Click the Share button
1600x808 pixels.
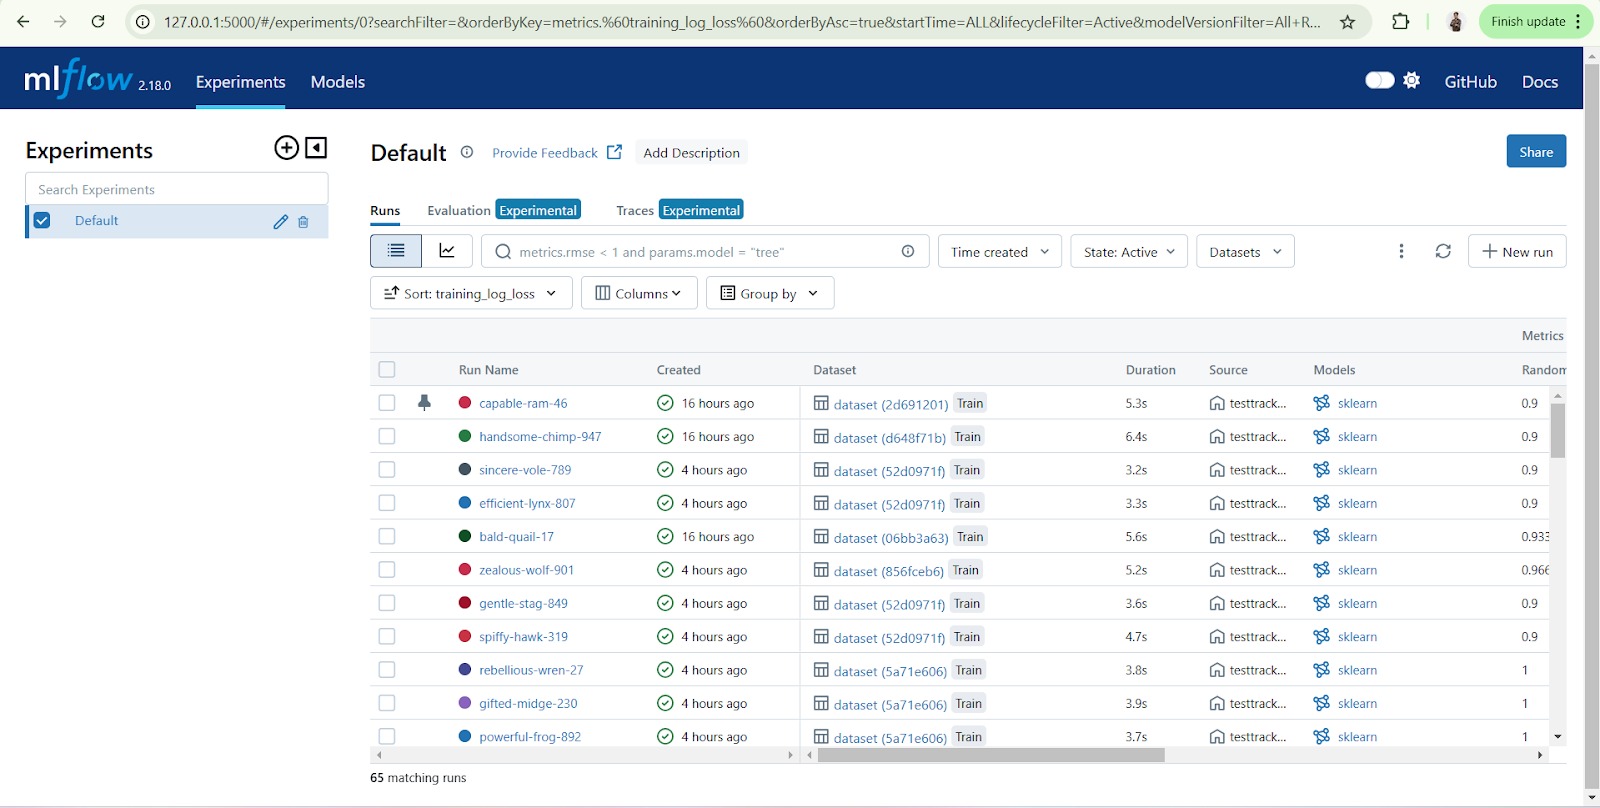pos(1535,152)
